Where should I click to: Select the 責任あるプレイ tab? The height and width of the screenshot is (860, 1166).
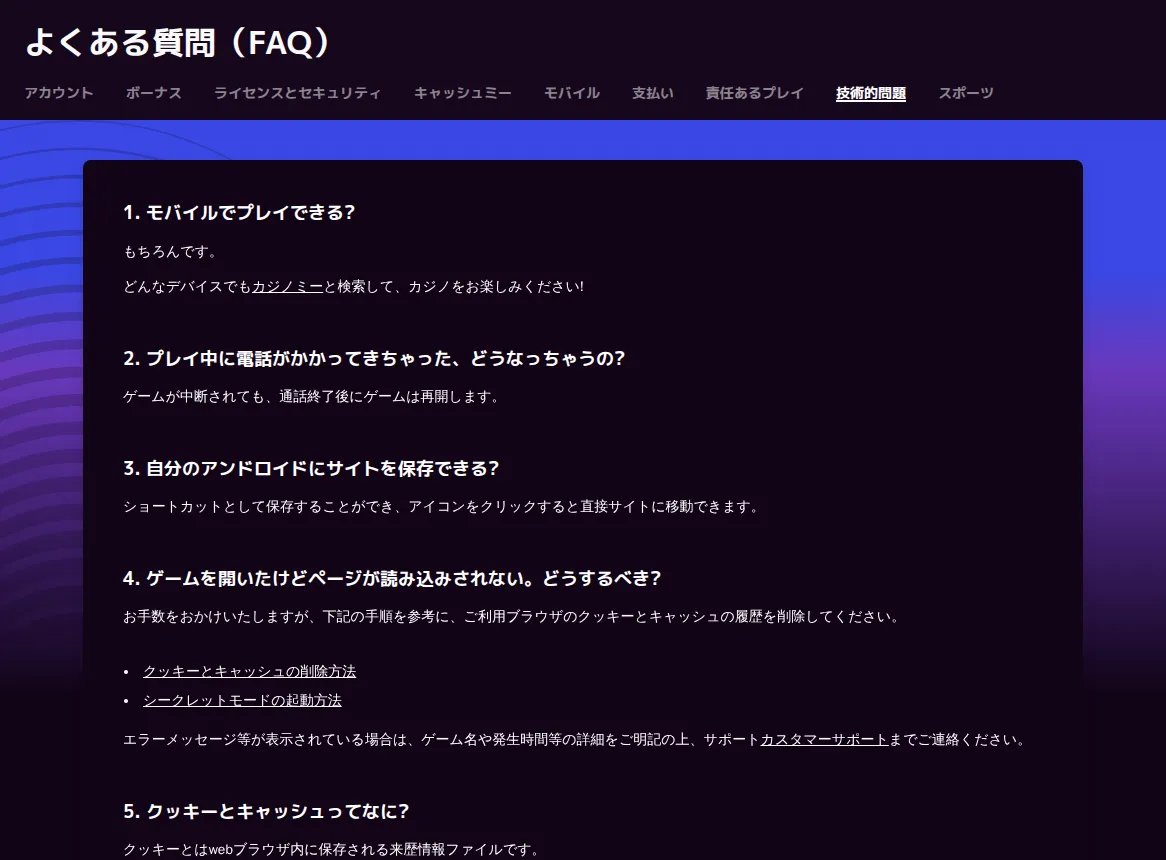coord(755,93)
